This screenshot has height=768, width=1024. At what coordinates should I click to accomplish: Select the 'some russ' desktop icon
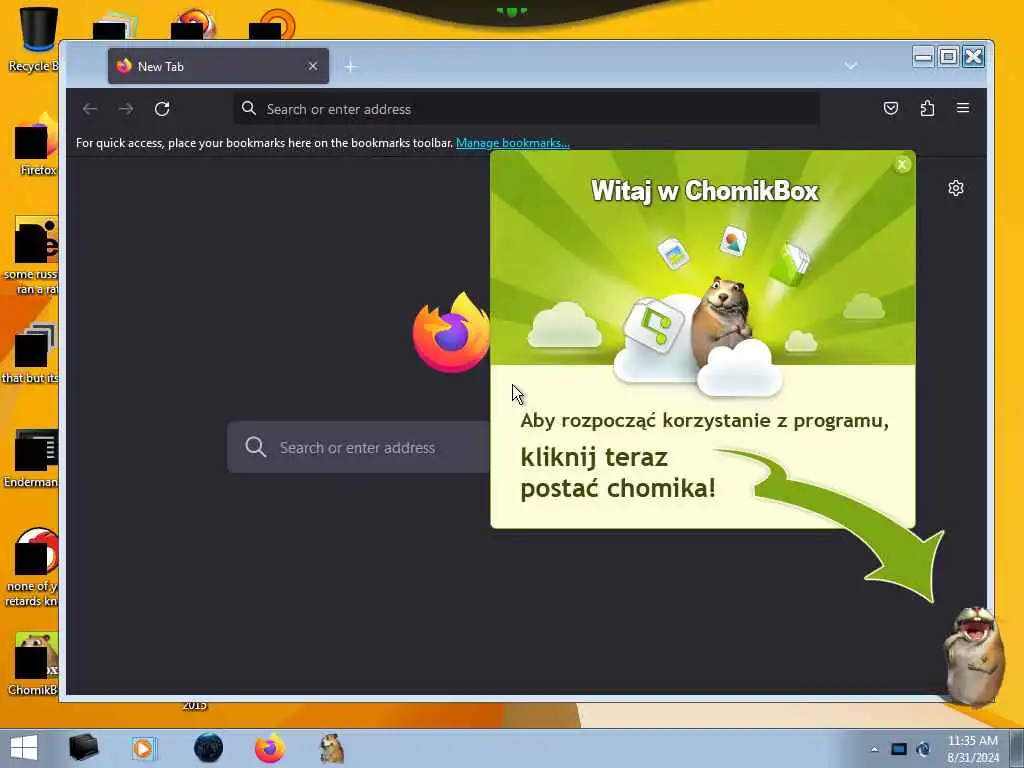tap(33, 256)
